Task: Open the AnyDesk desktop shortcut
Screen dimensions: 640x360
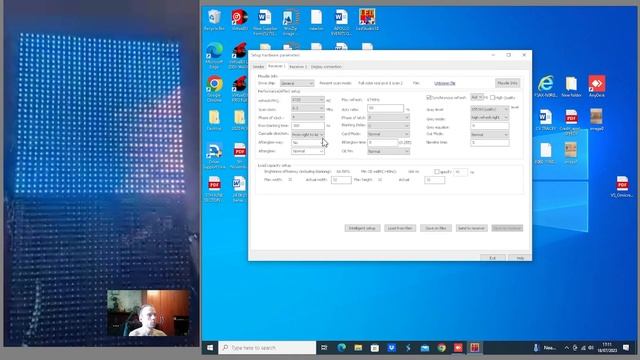Action: [x=596, y=86]
